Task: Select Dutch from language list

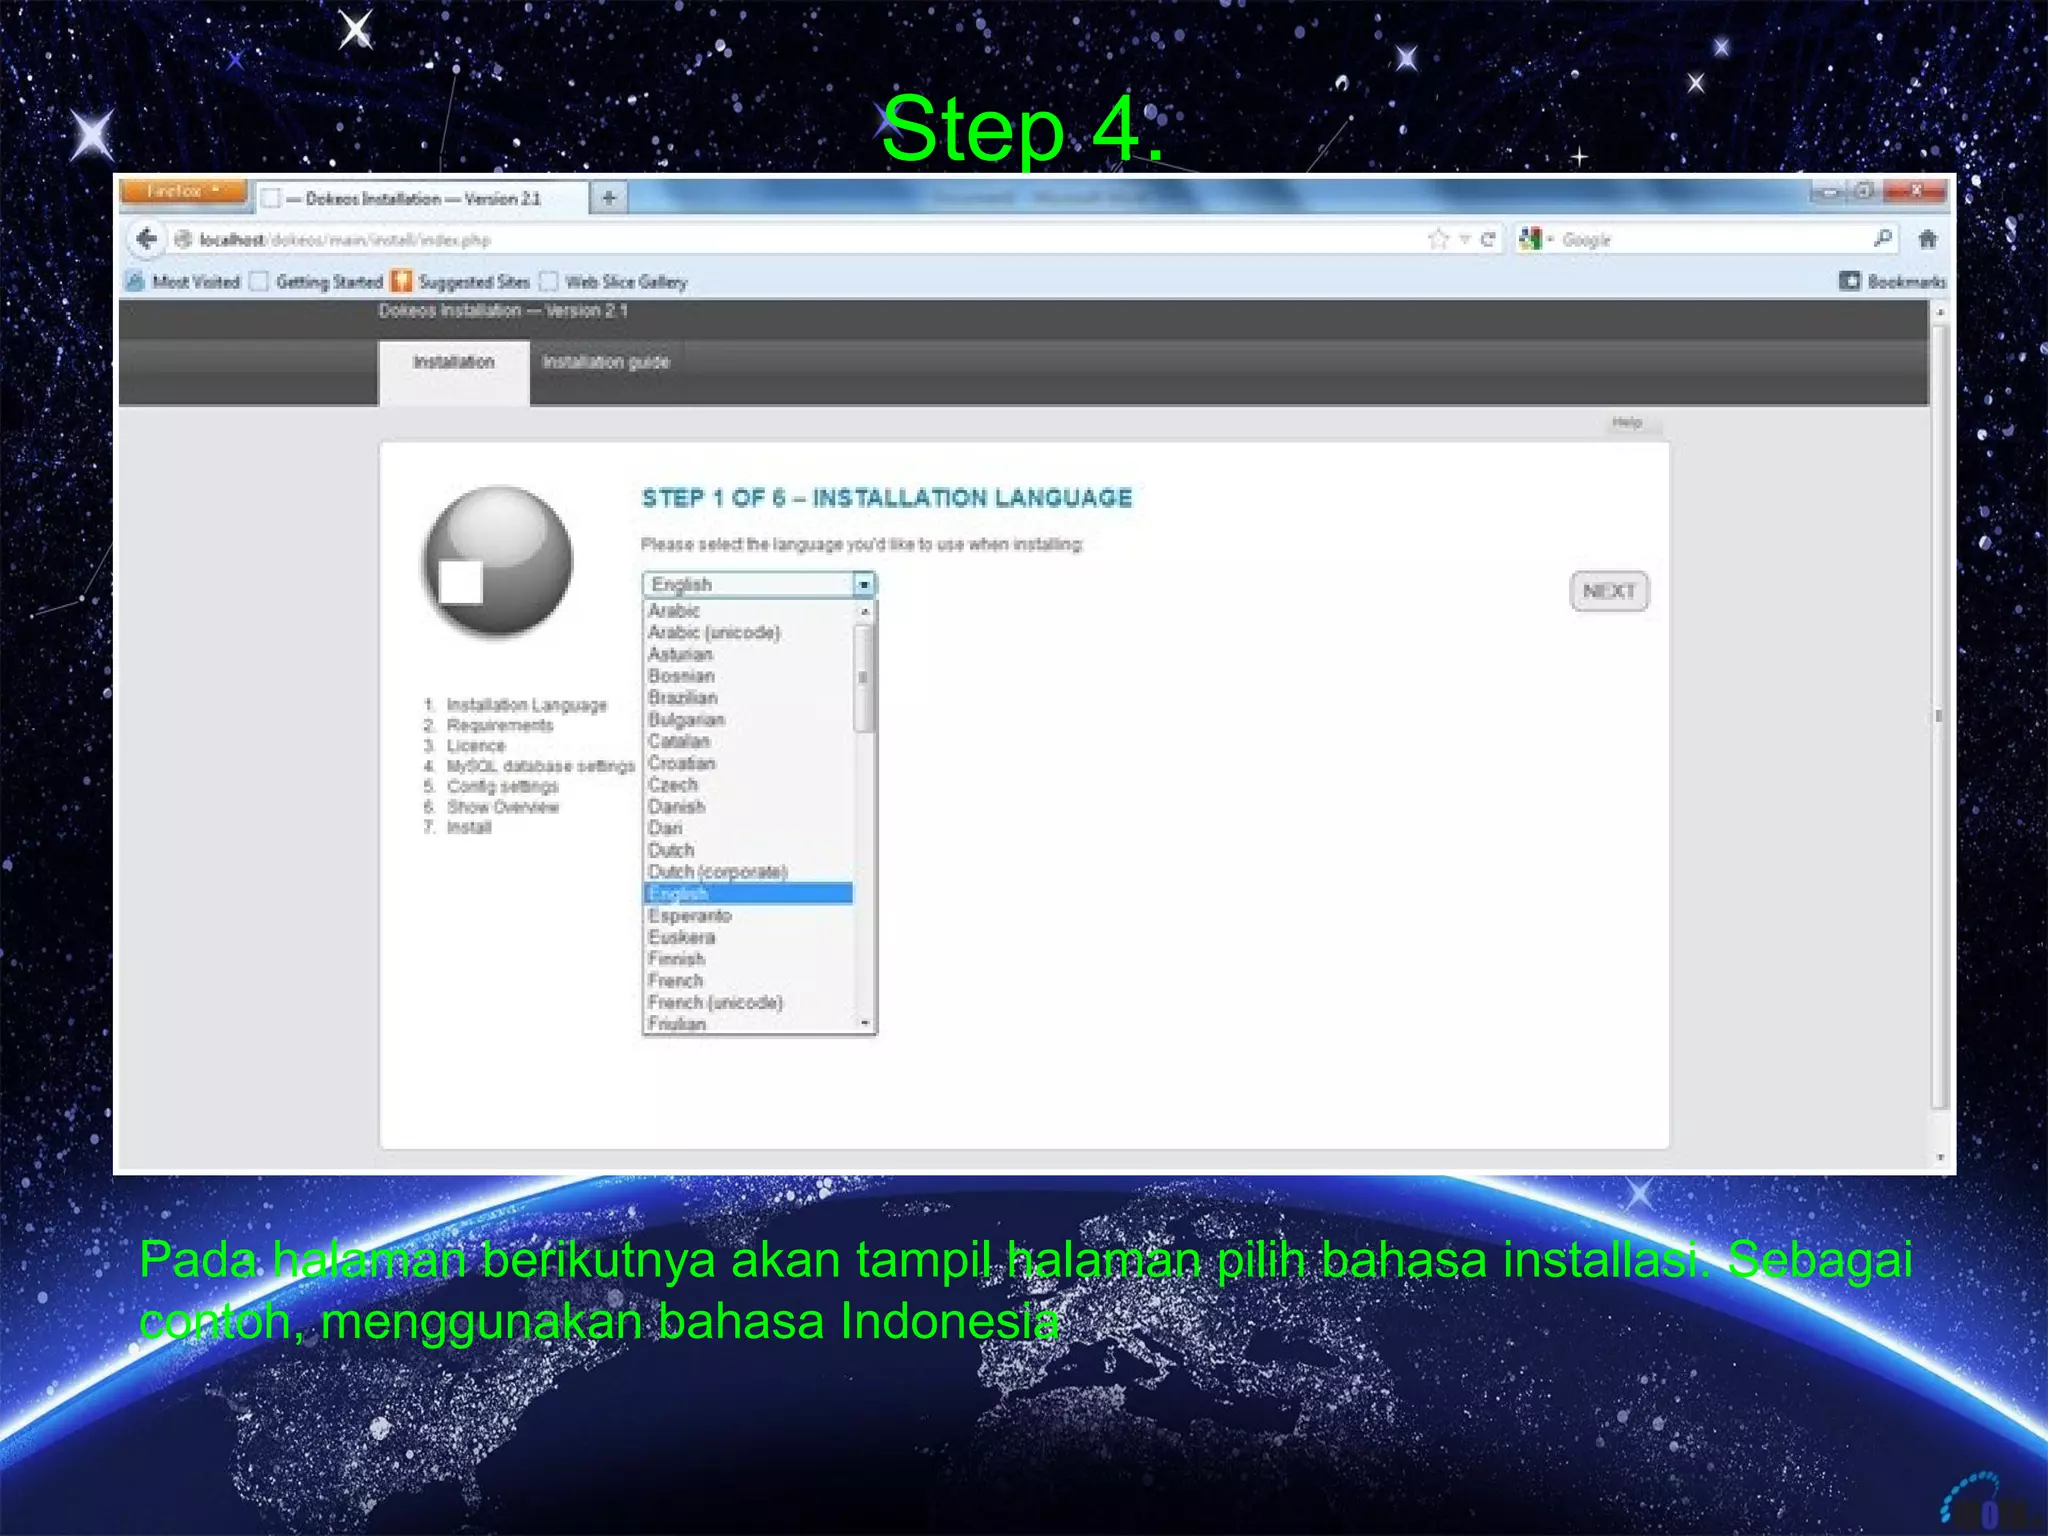Action: pos(670,850)
